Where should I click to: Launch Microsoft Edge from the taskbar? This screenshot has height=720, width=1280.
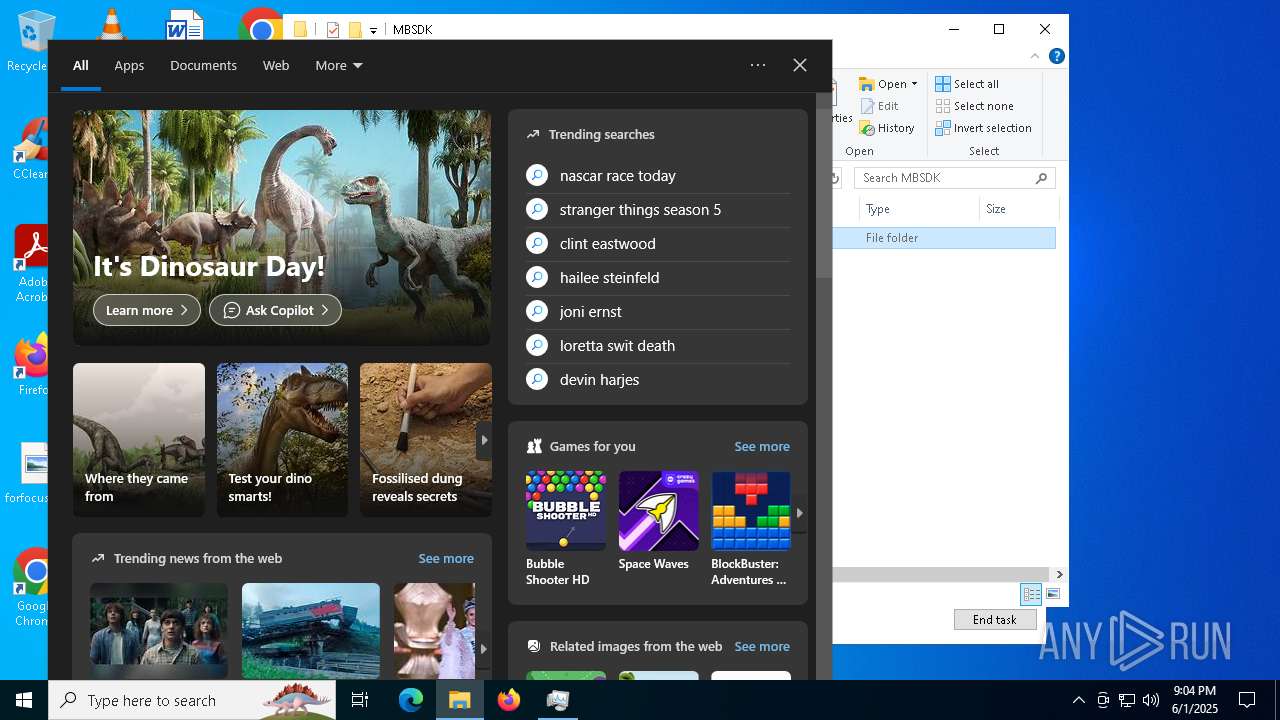[411, 700]
